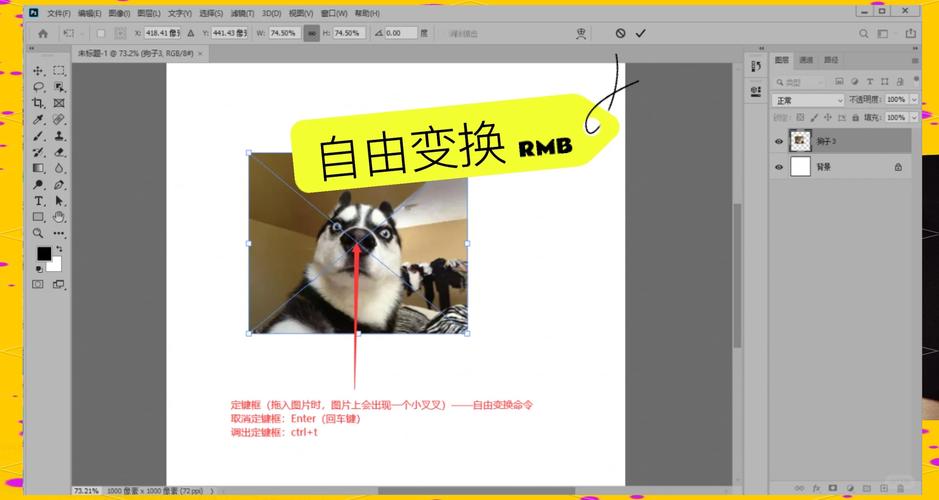The height and width of the screenshot is (500, 939).
Task: Cancel the transform with the circle-slash icon
Action: click(620, 33)
